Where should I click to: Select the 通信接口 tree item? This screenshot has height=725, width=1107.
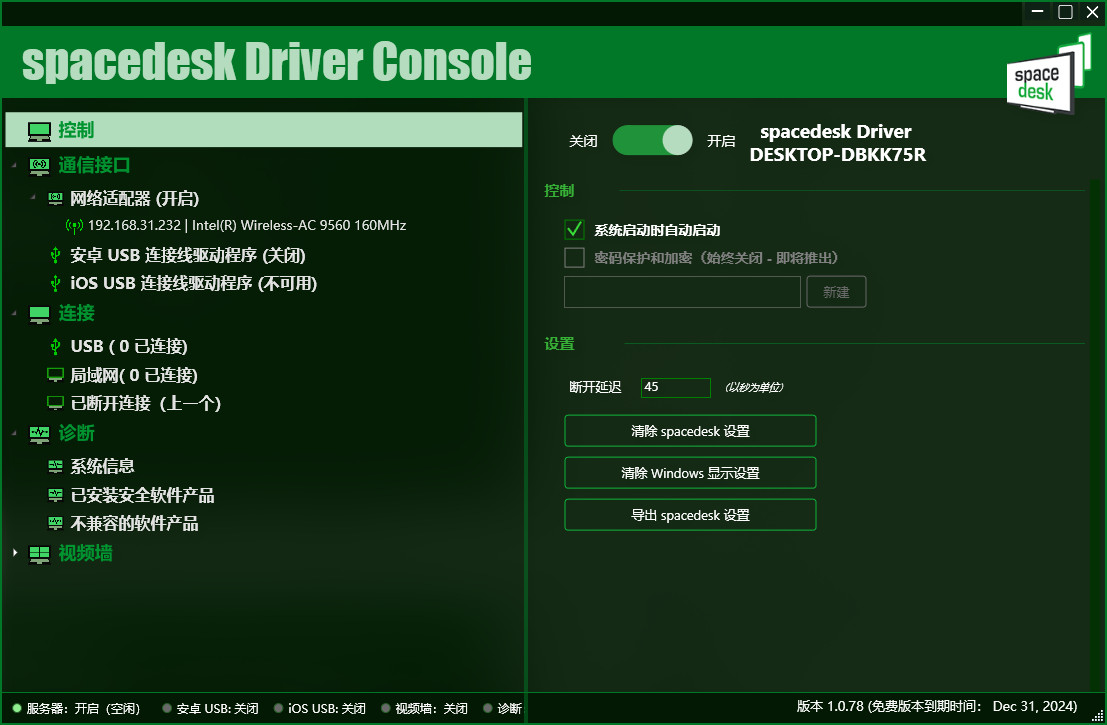click(95, 165)
